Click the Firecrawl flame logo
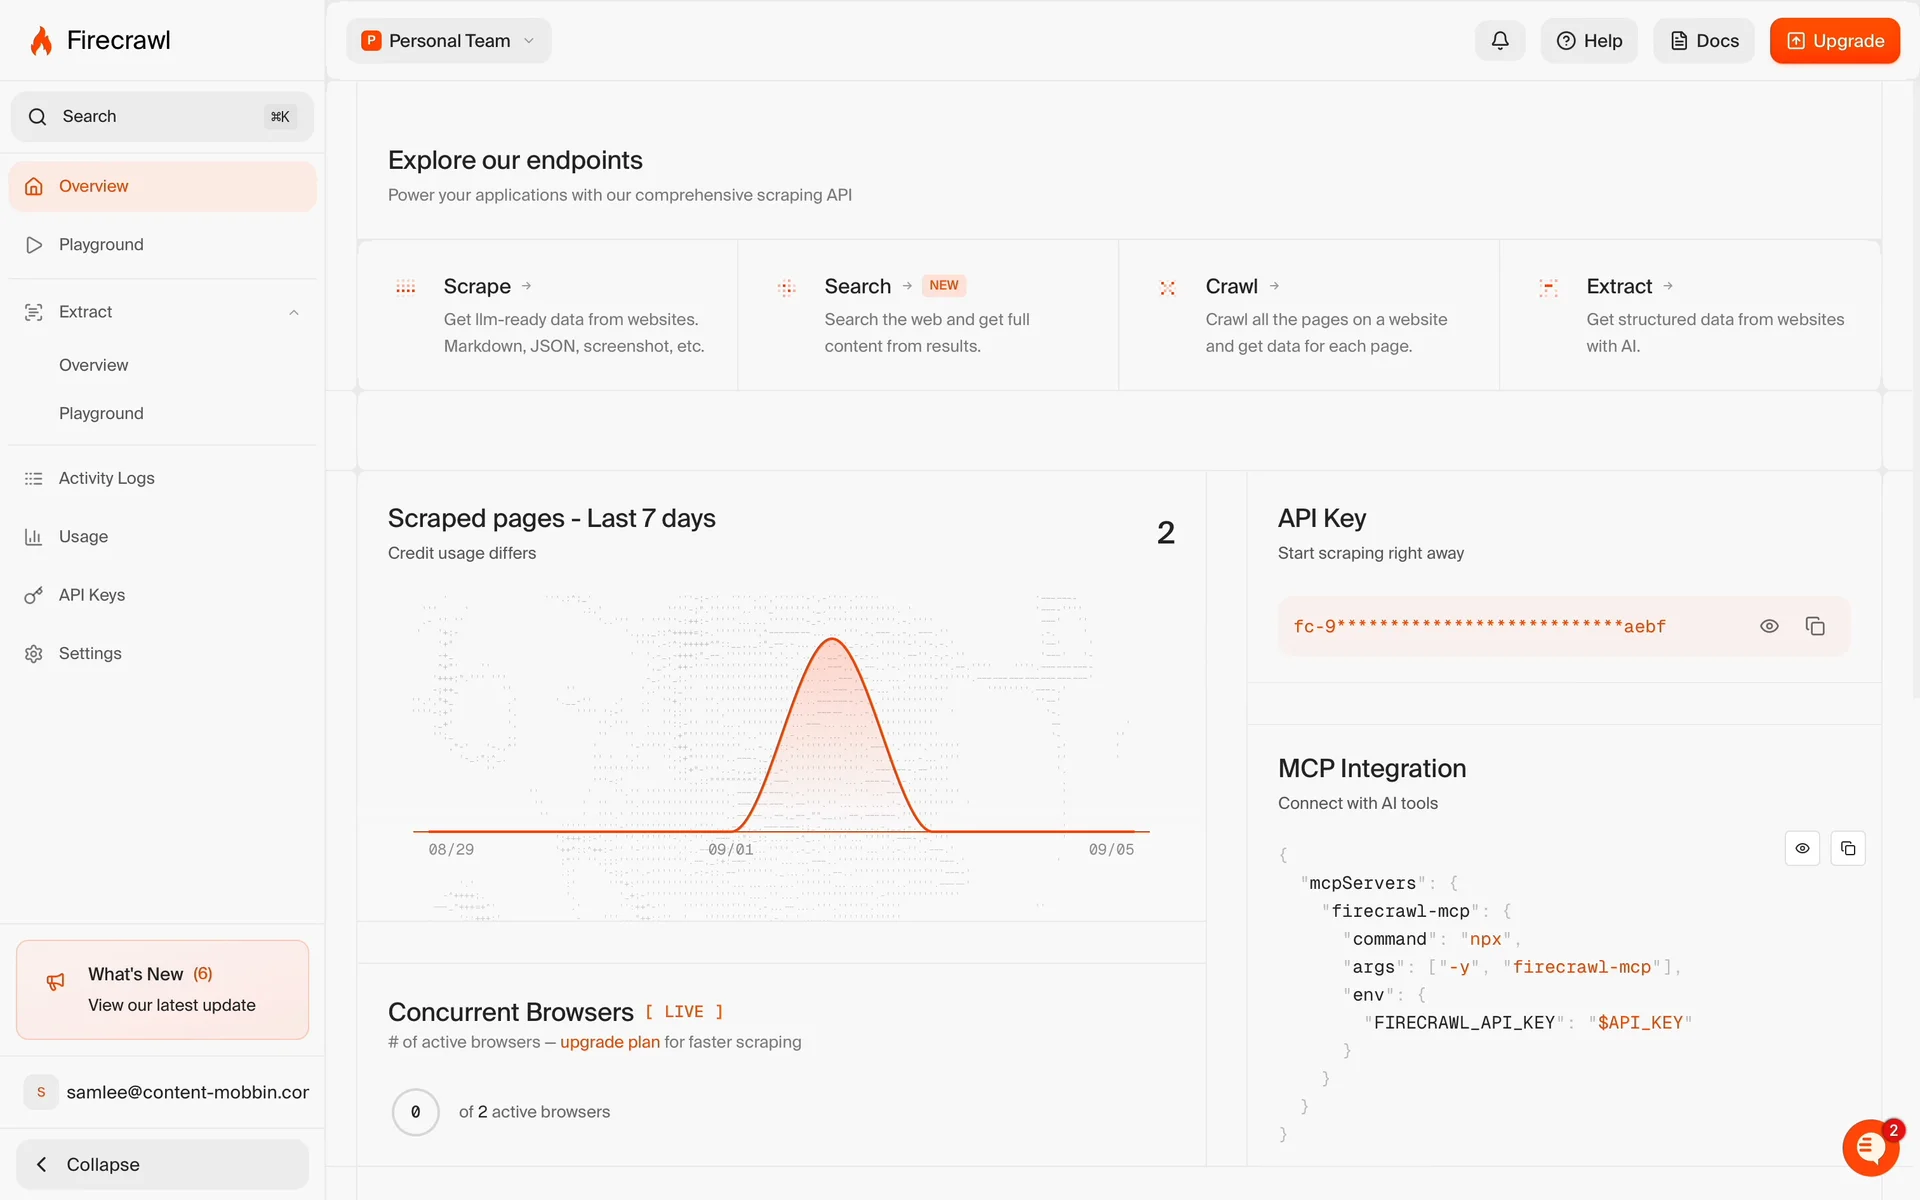This screenshot has height=1200, width=1920. click(x=41, y=41)
